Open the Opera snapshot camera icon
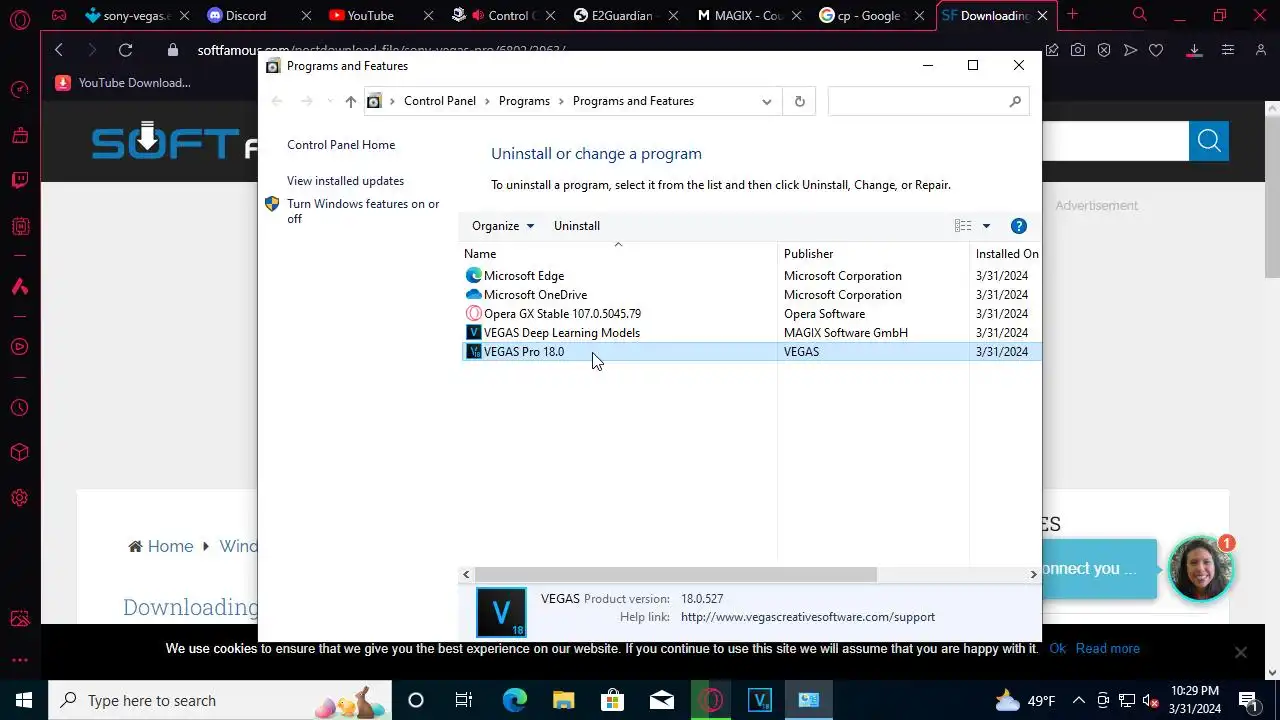 (1078, 50)
